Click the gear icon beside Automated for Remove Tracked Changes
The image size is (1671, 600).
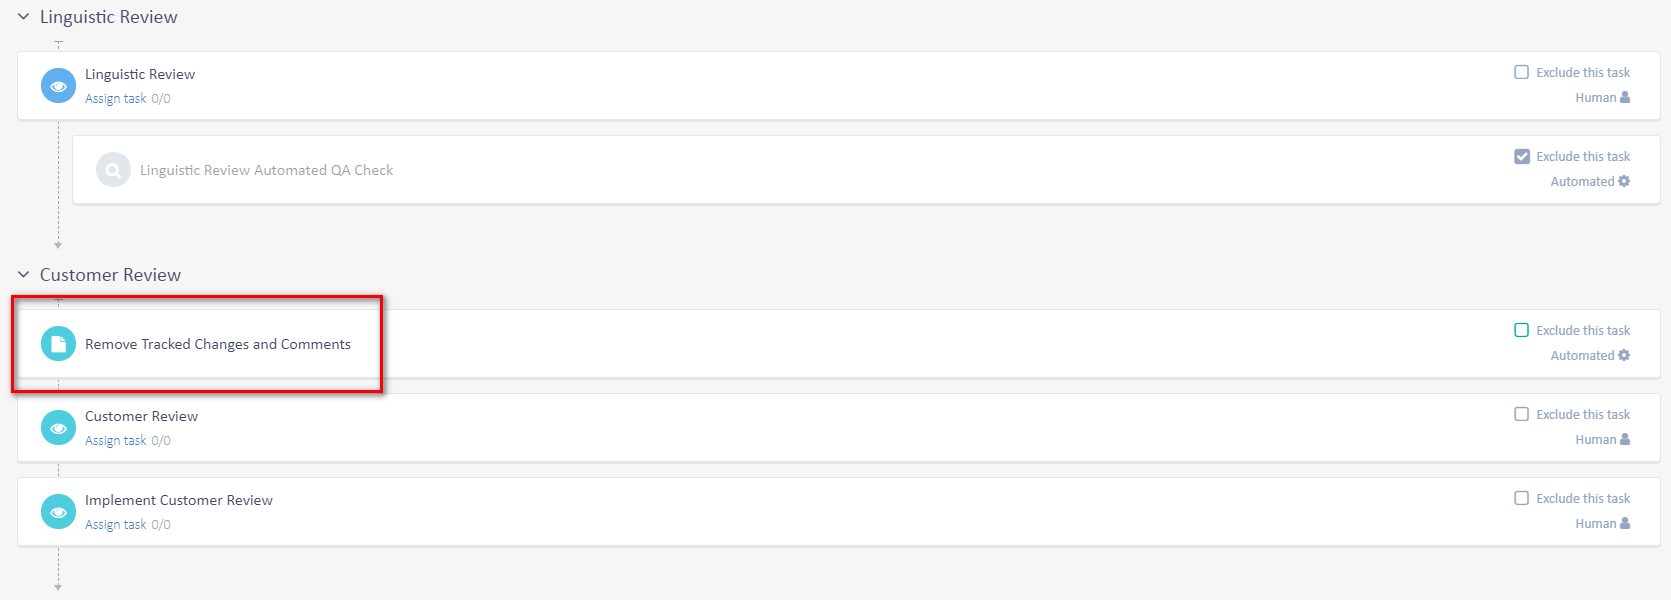[x=1624, y=355]
